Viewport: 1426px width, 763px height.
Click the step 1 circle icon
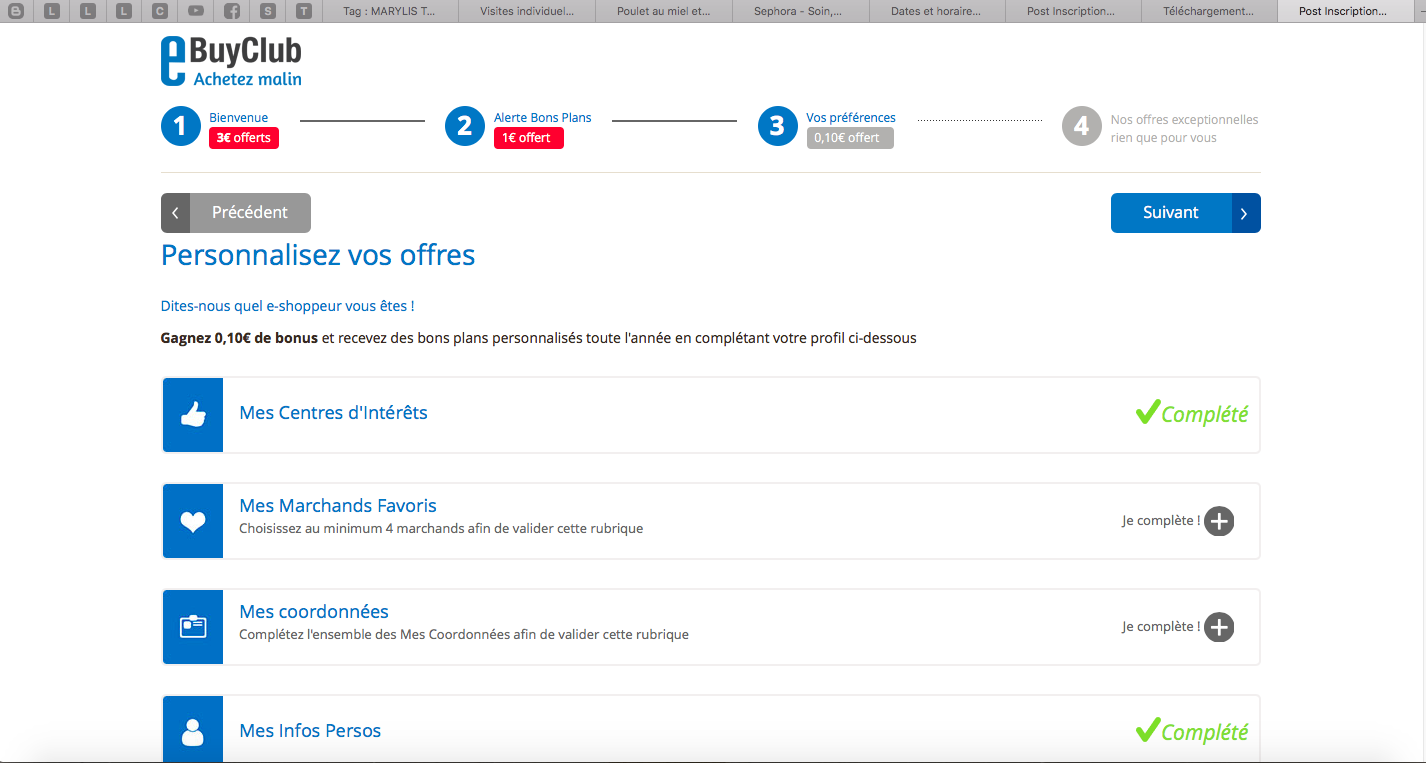pyautogui.click(x=180, y=126)
